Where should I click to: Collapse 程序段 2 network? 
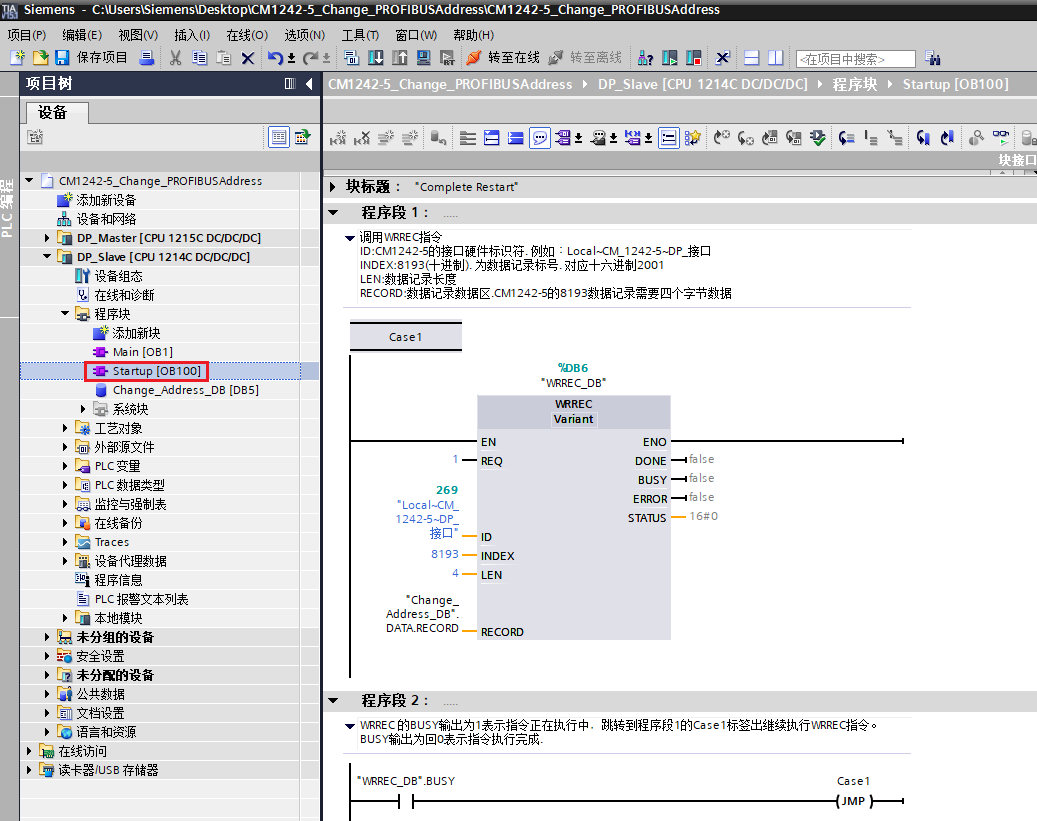333,700
